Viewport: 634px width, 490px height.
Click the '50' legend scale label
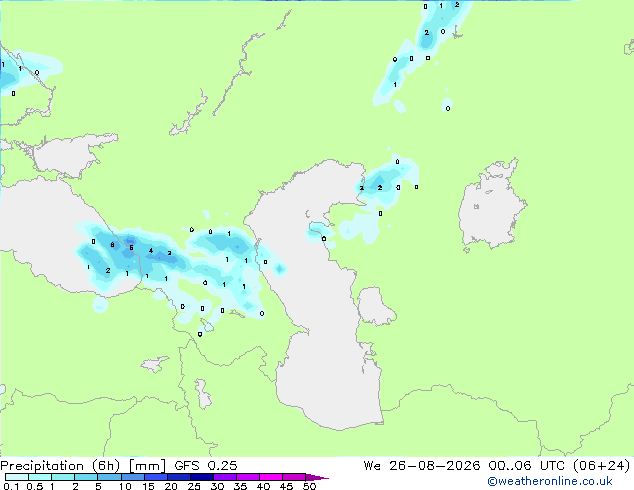(x=309, y=486)
